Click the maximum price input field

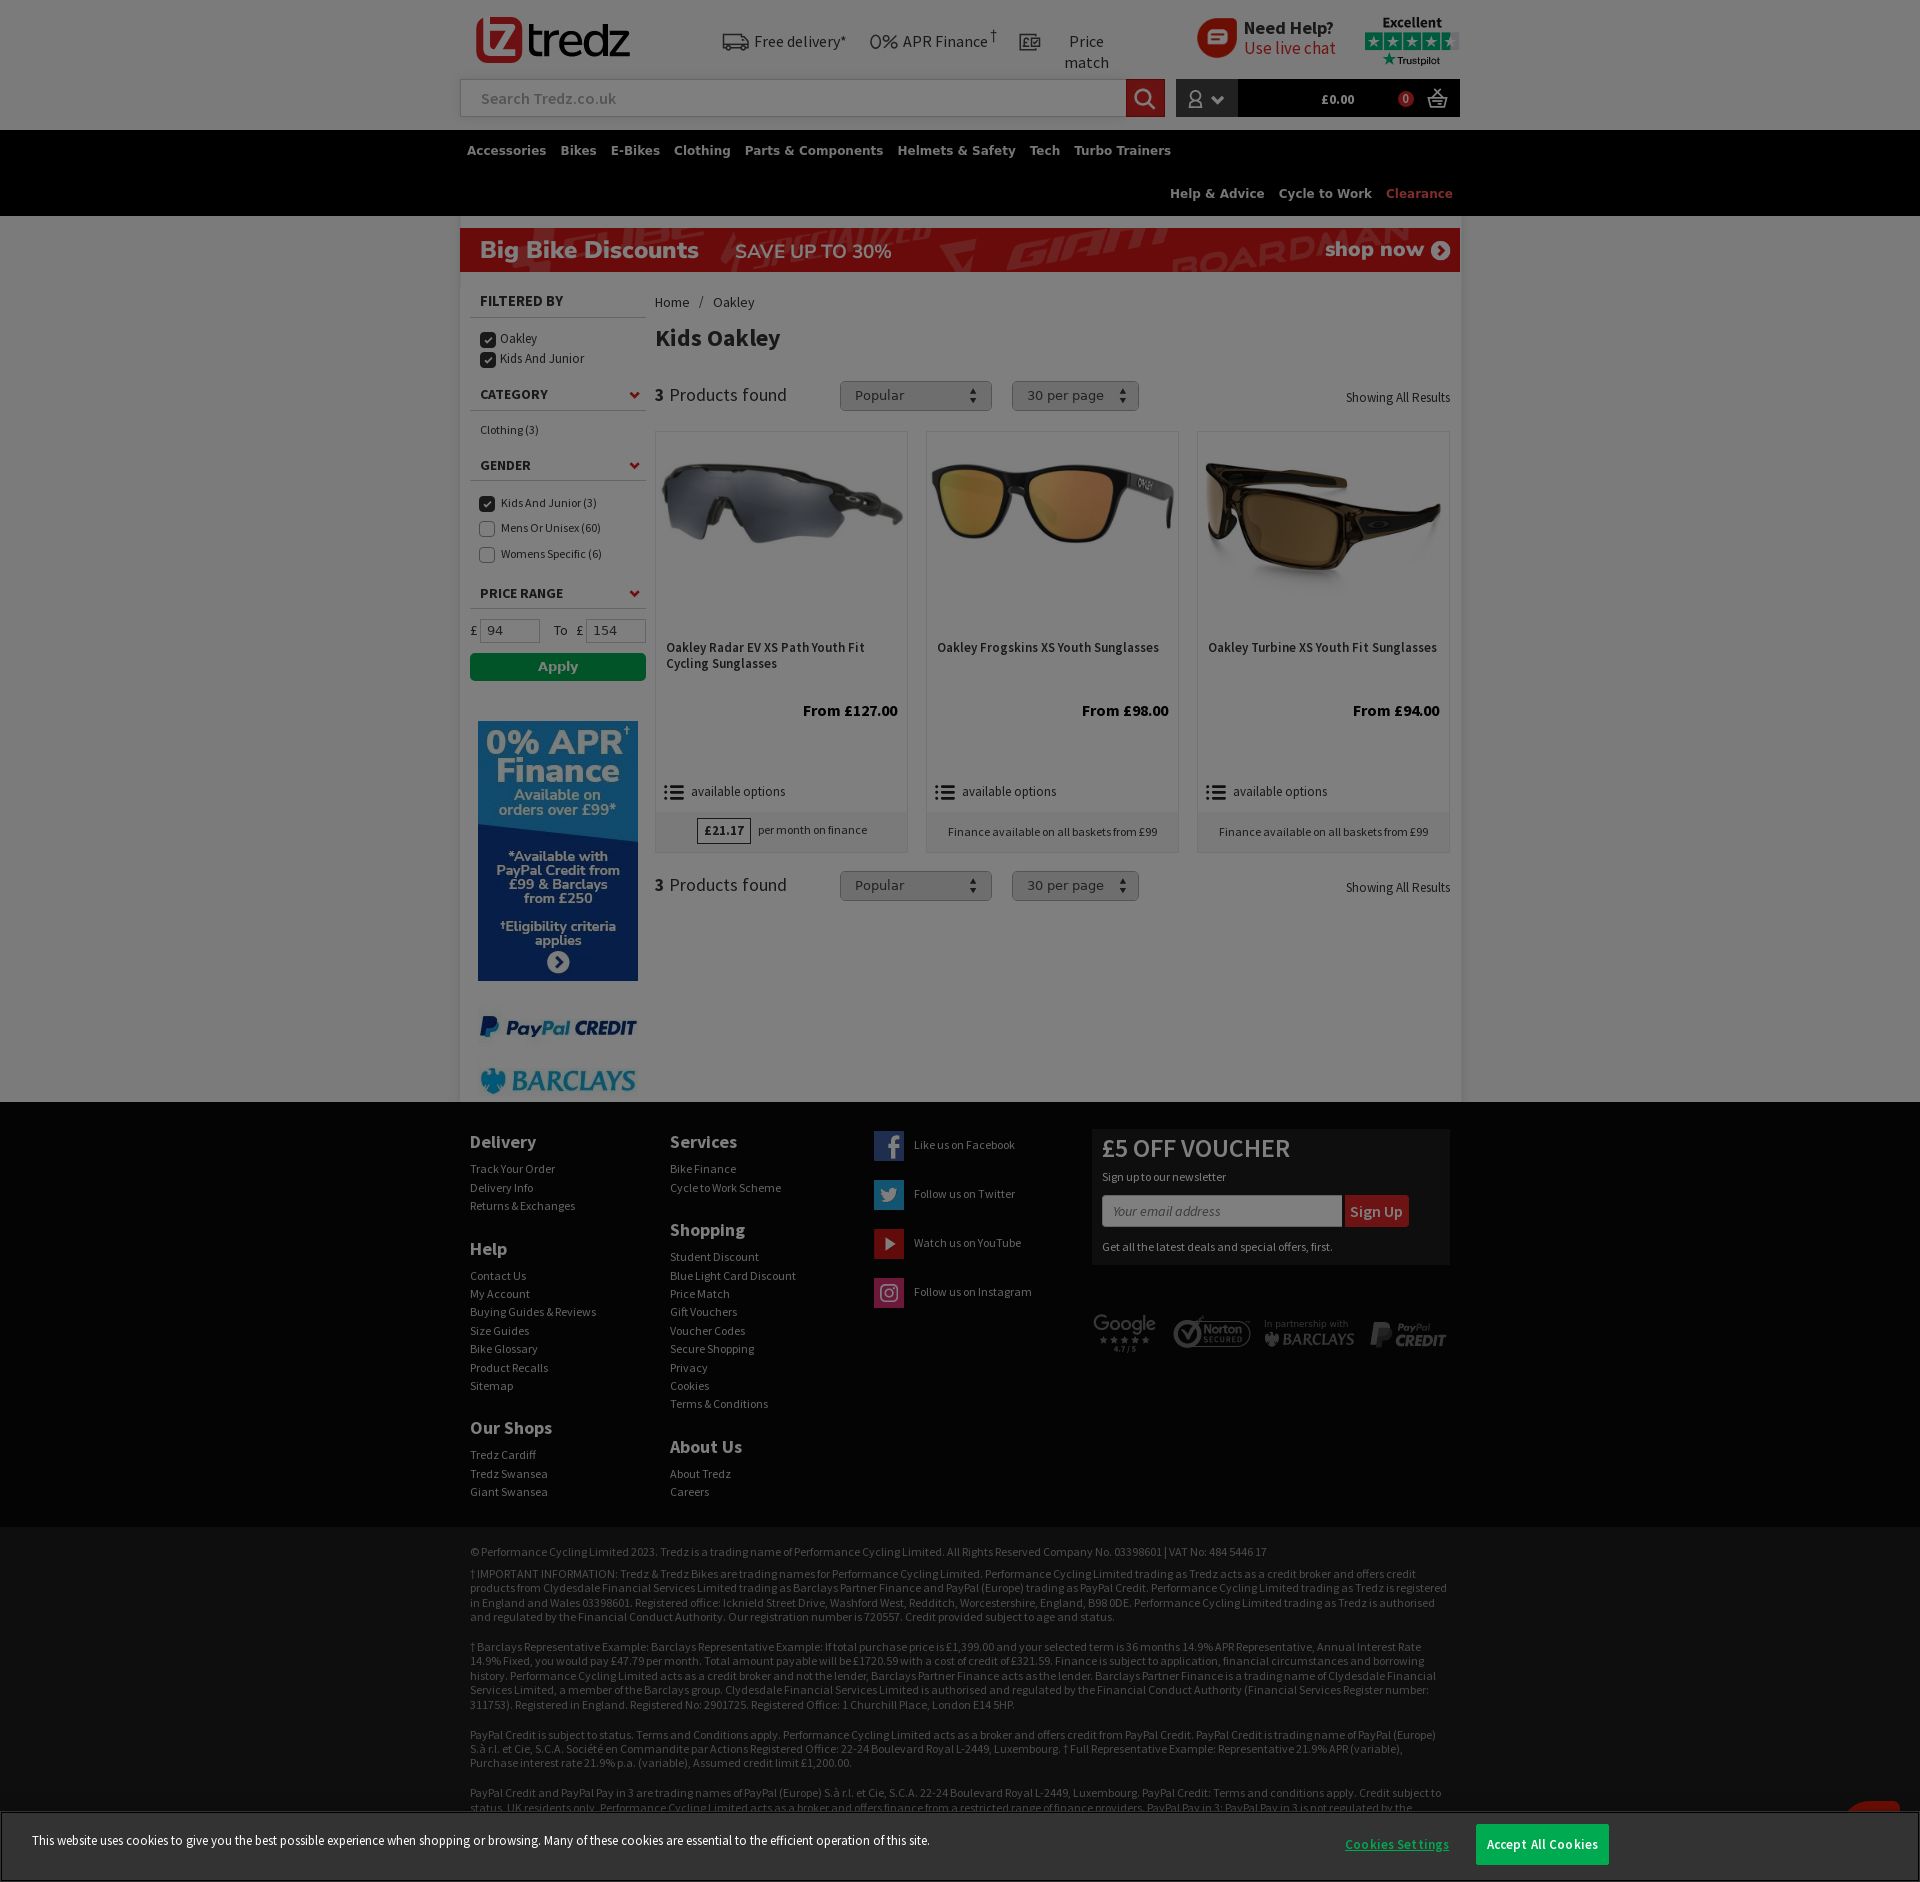click(616, 631)
